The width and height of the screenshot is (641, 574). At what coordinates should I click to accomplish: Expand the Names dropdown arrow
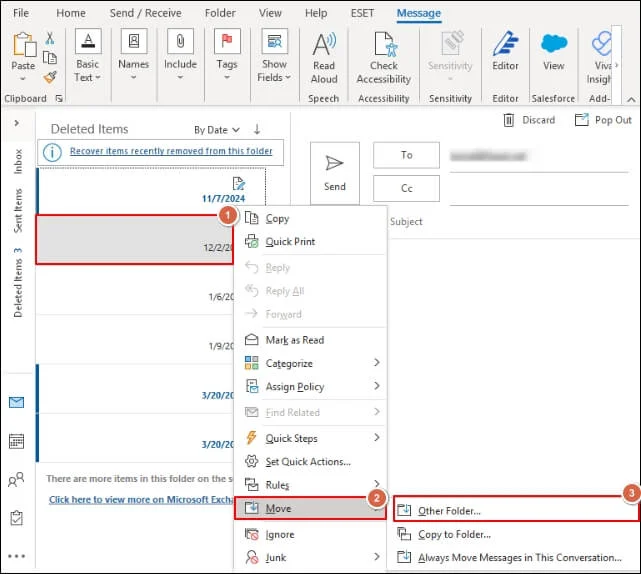134,77
